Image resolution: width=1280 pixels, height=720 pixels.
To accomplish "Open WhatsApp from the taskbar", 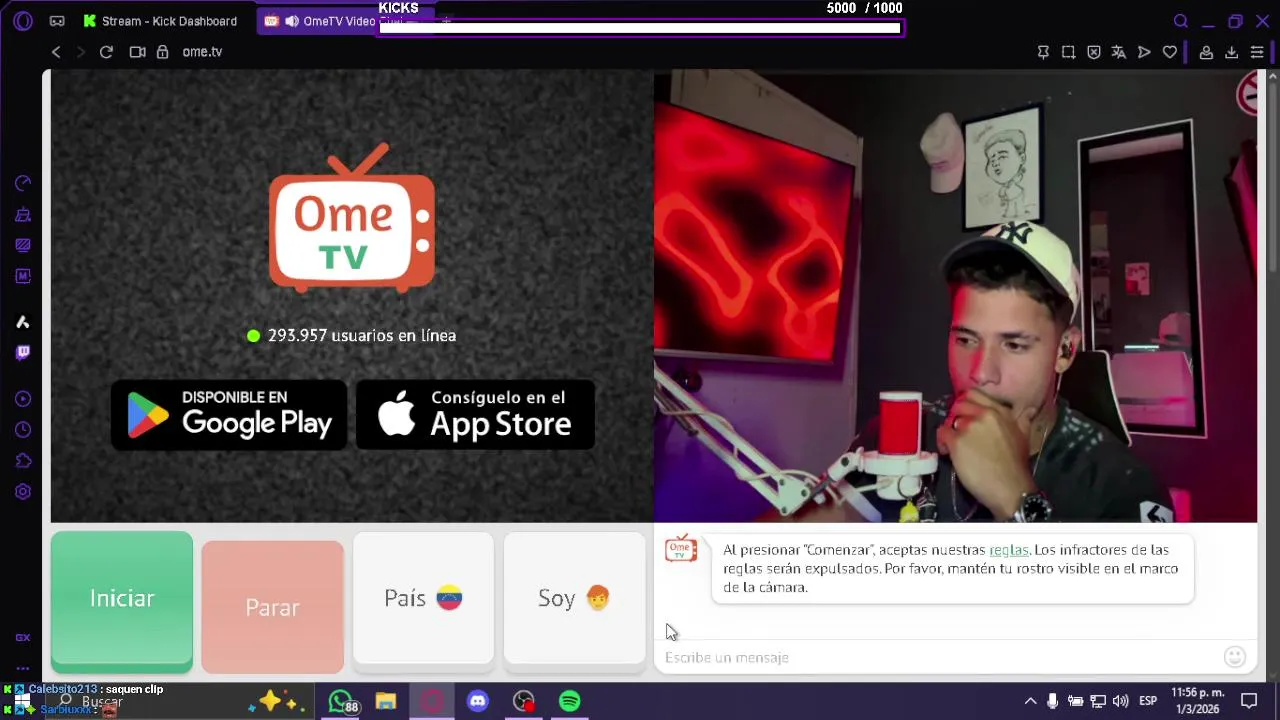I will pyautogui.click(x=340, y=701).
